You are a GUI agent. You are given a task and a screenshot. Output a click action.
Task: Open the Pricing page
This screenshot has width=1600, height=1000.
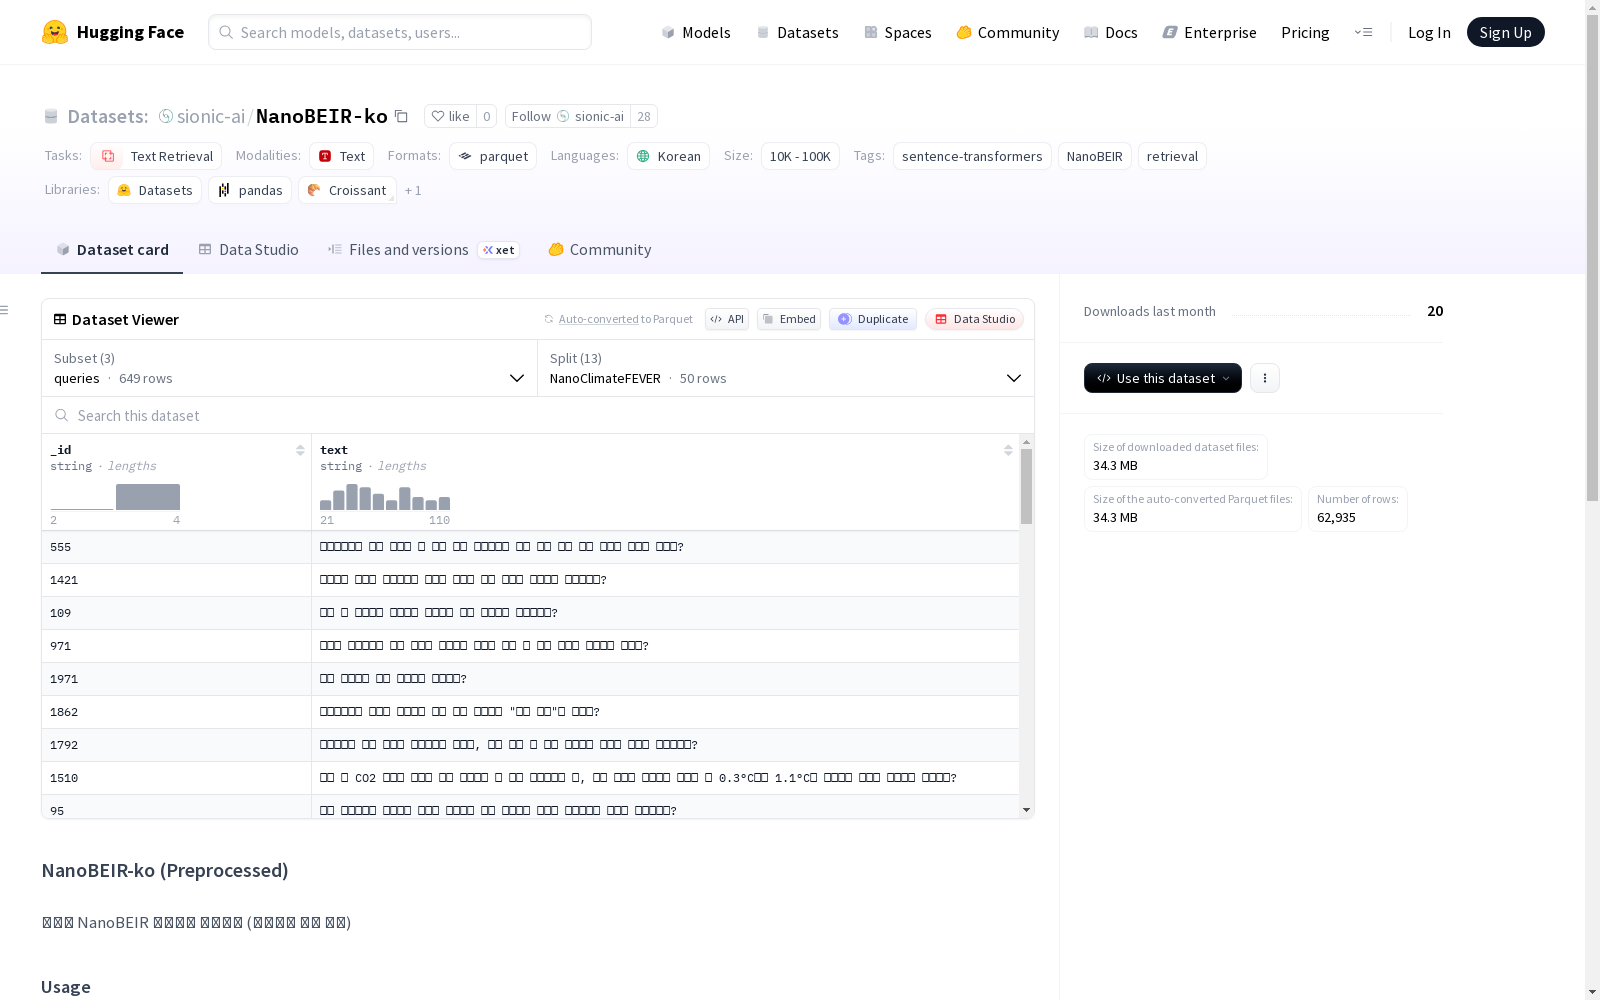[x=1305, y=32]
